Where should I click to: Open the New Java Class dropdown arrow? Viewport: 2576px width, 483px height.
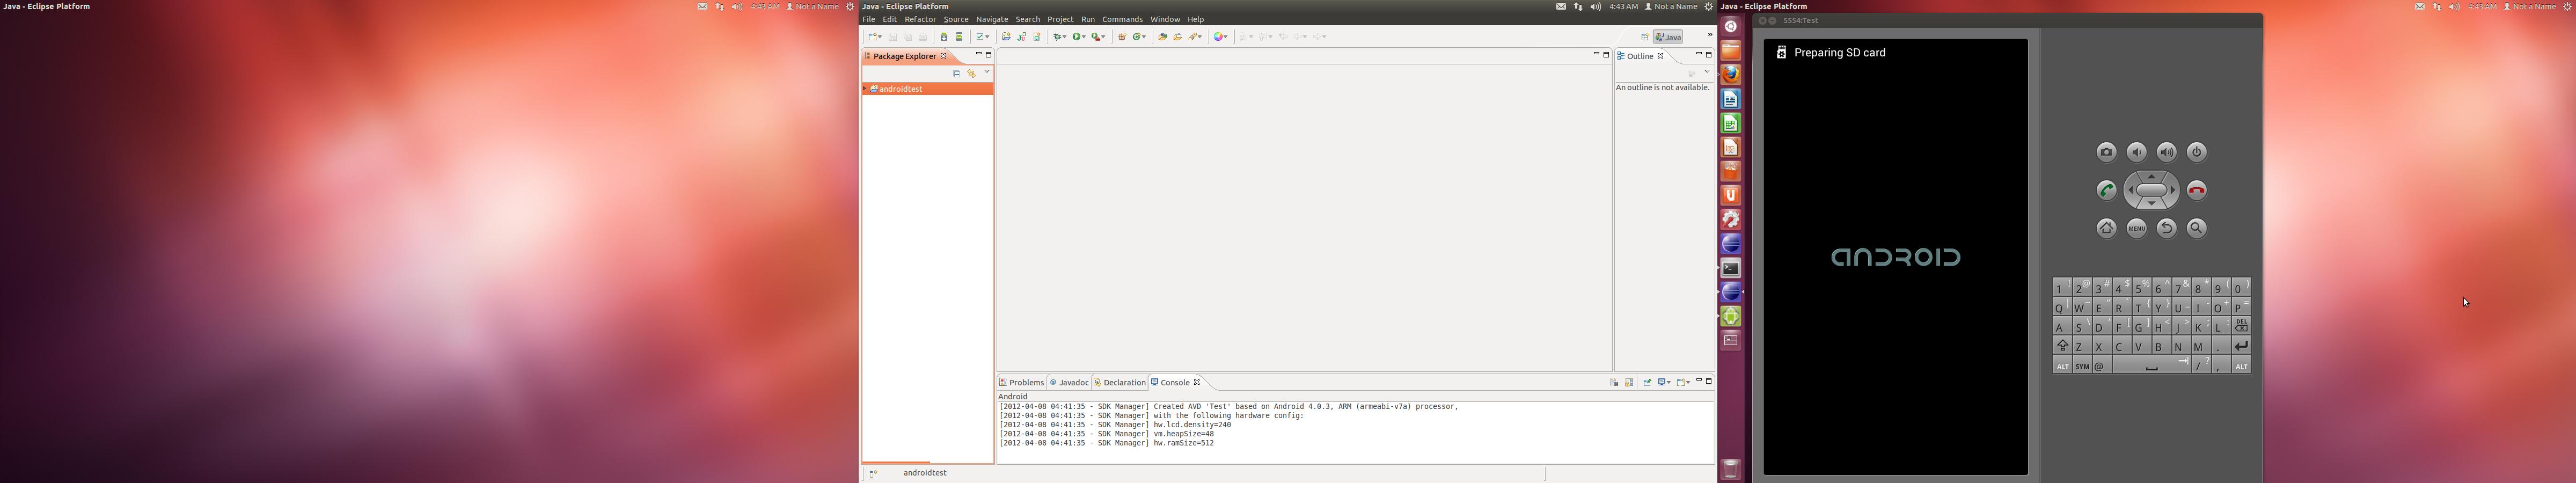point(1144,37)
